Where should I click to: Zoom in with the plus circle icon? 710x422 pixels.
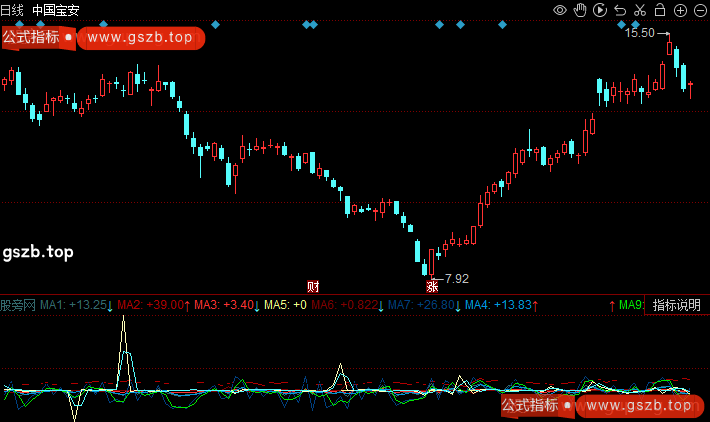679,10
